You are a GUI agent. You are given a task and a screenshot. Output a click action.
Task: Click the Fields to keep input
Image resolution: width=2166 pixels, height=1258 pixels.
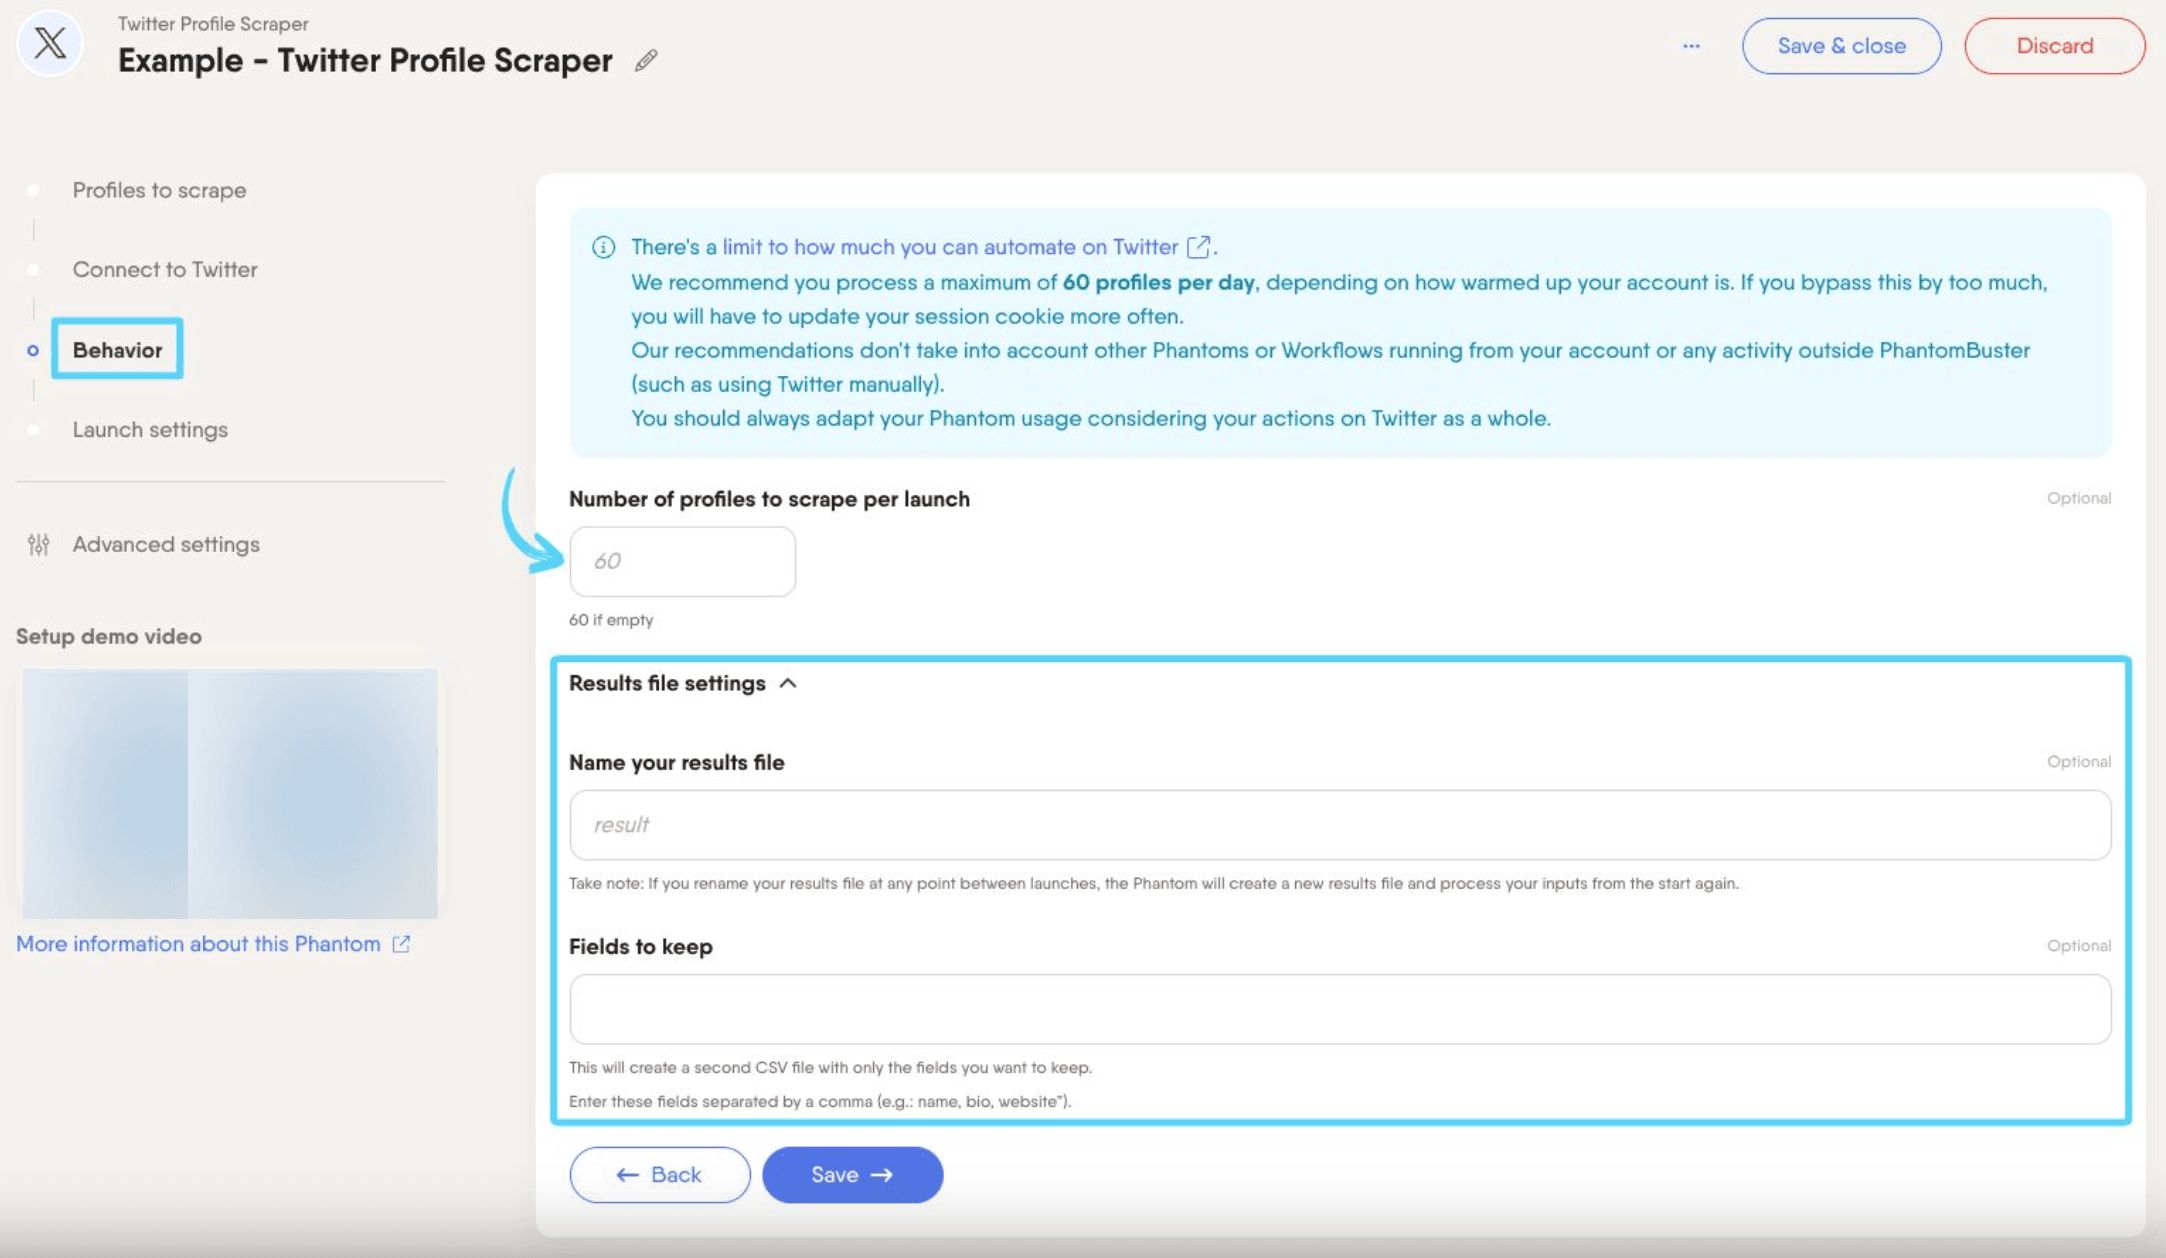pyautogui.click(x=1340, y=1009)
